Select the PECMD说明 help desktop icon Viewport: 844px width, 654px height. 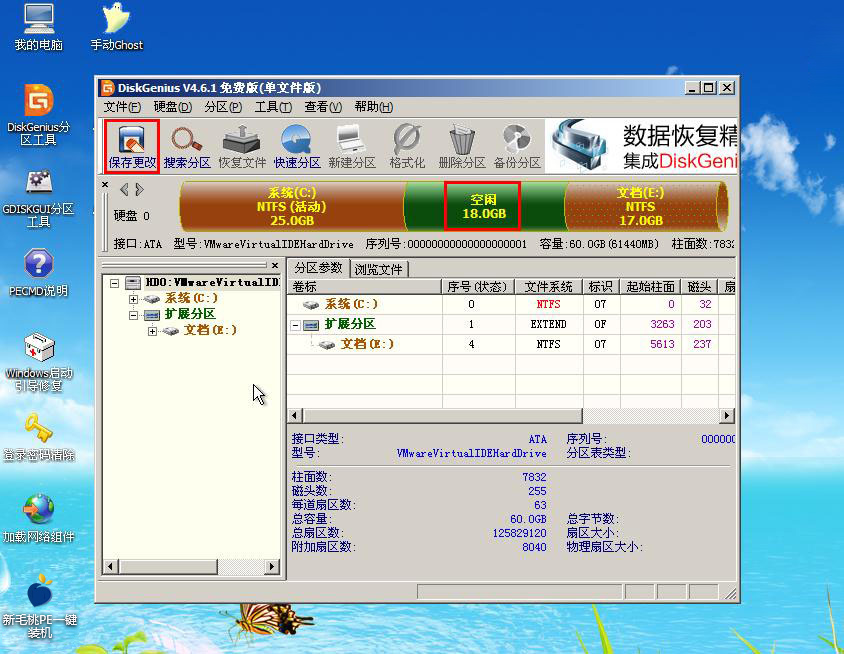pos(38,272)
